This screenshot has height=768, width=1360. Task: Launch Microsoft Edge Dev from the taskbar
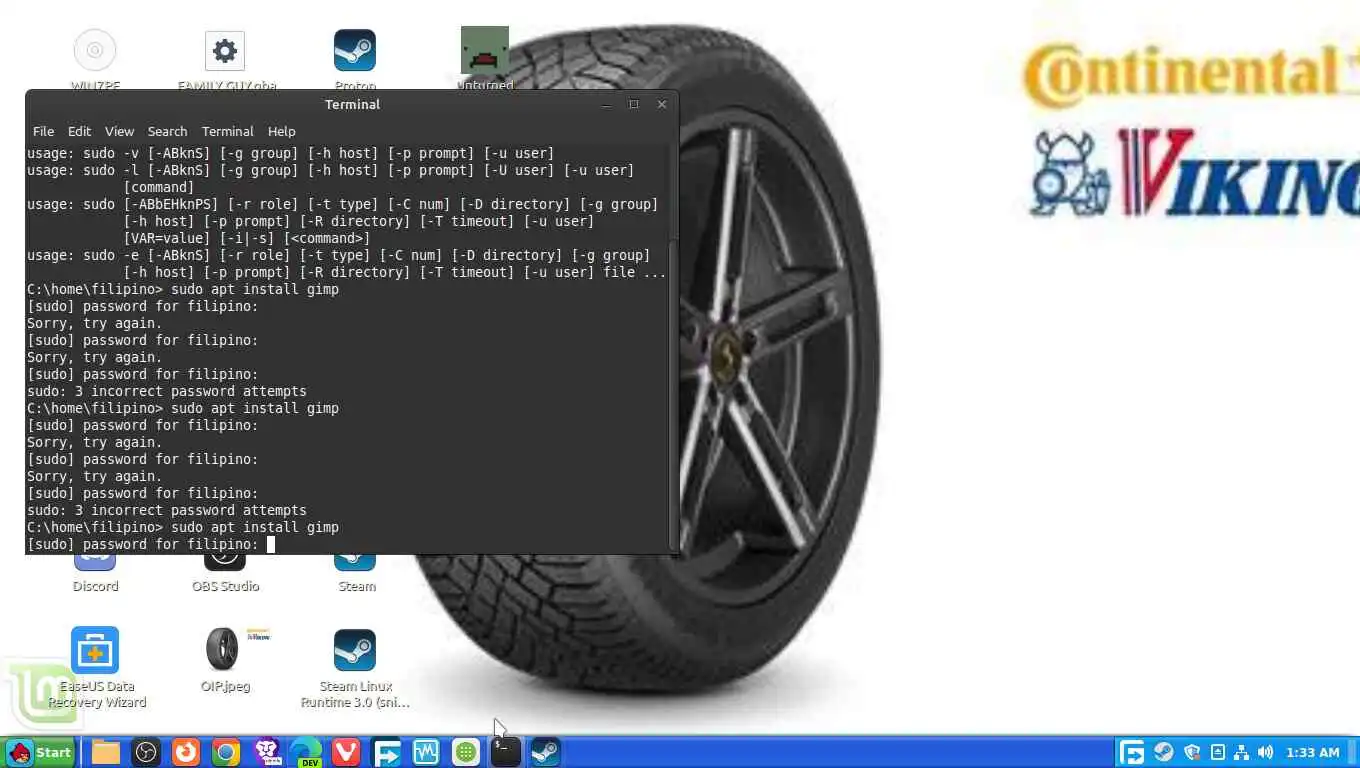[x=306, y=752]
